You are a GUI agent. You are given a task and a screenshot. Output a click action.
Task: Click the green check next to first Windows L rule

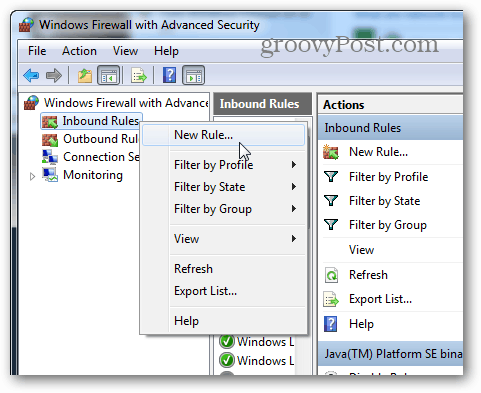(x=227, y=341)
